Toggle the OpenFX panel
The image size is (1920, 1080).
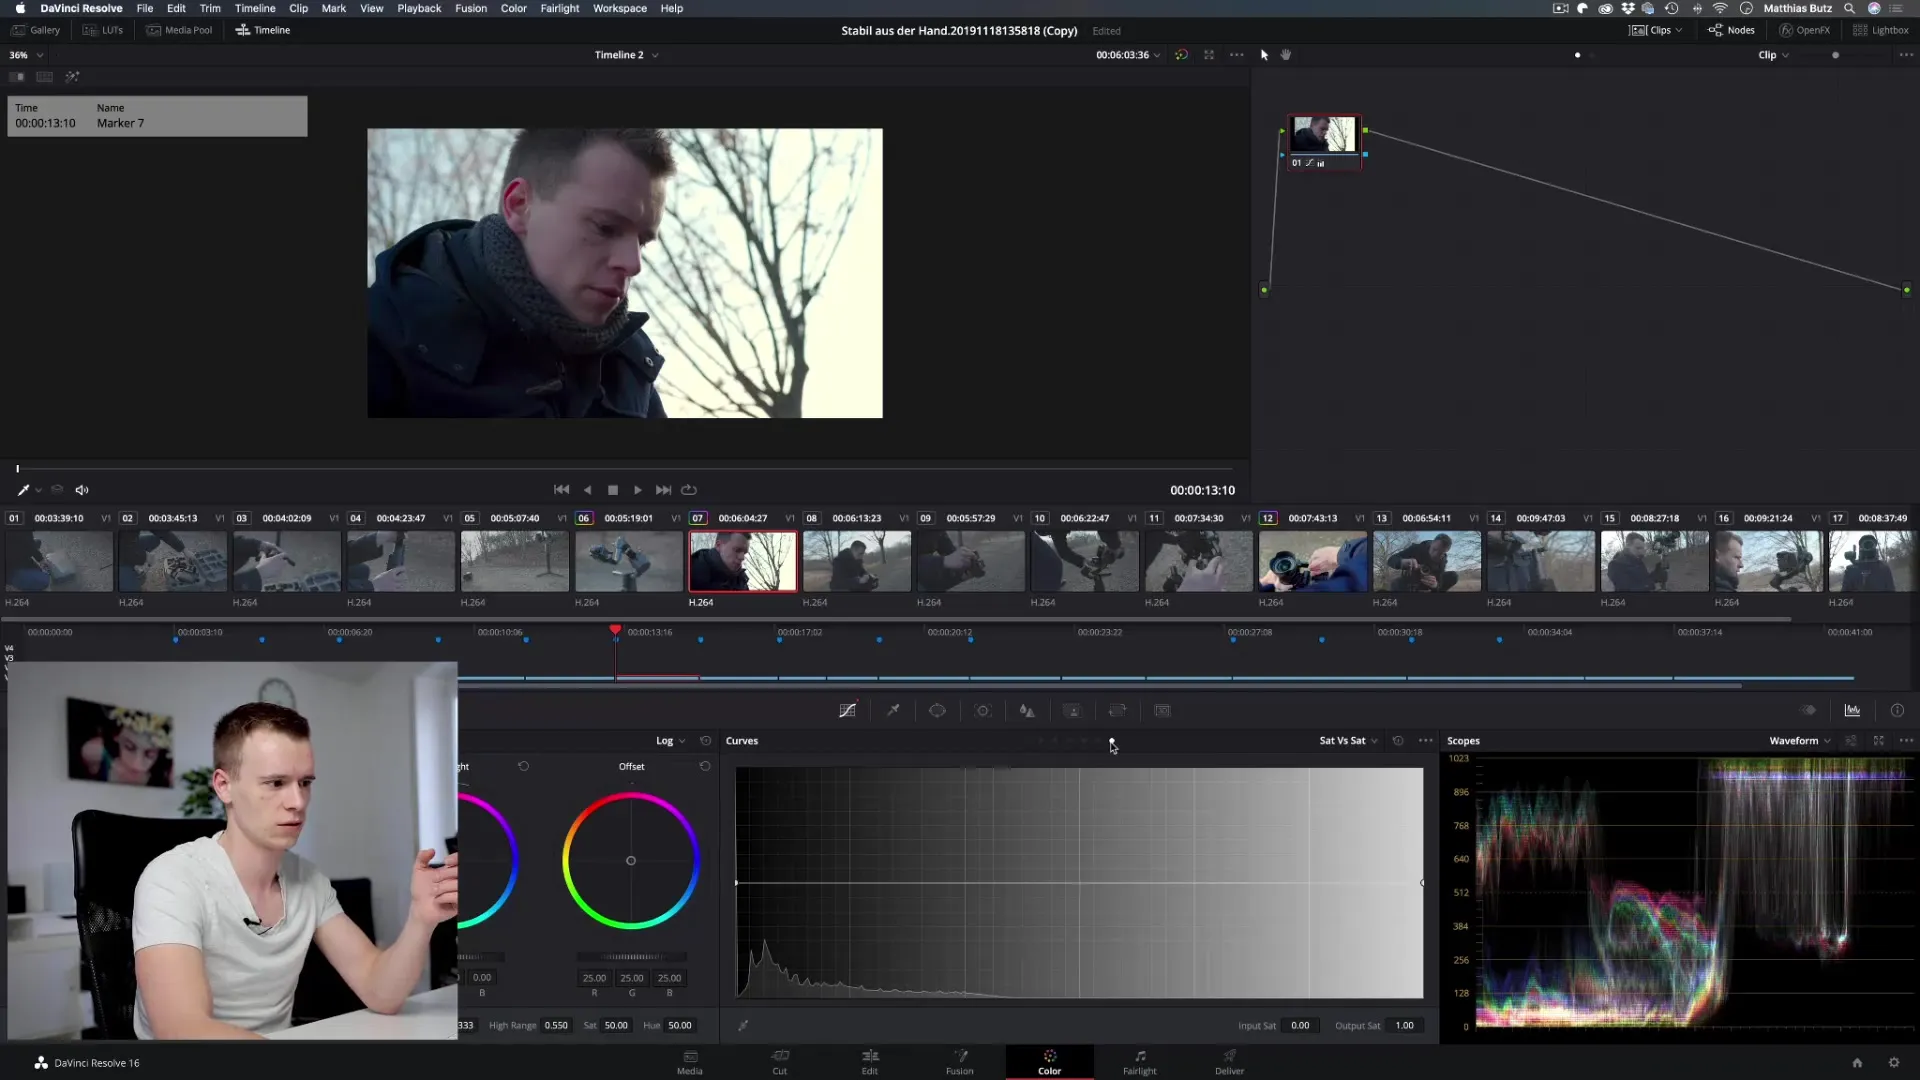pos(1805,30)
